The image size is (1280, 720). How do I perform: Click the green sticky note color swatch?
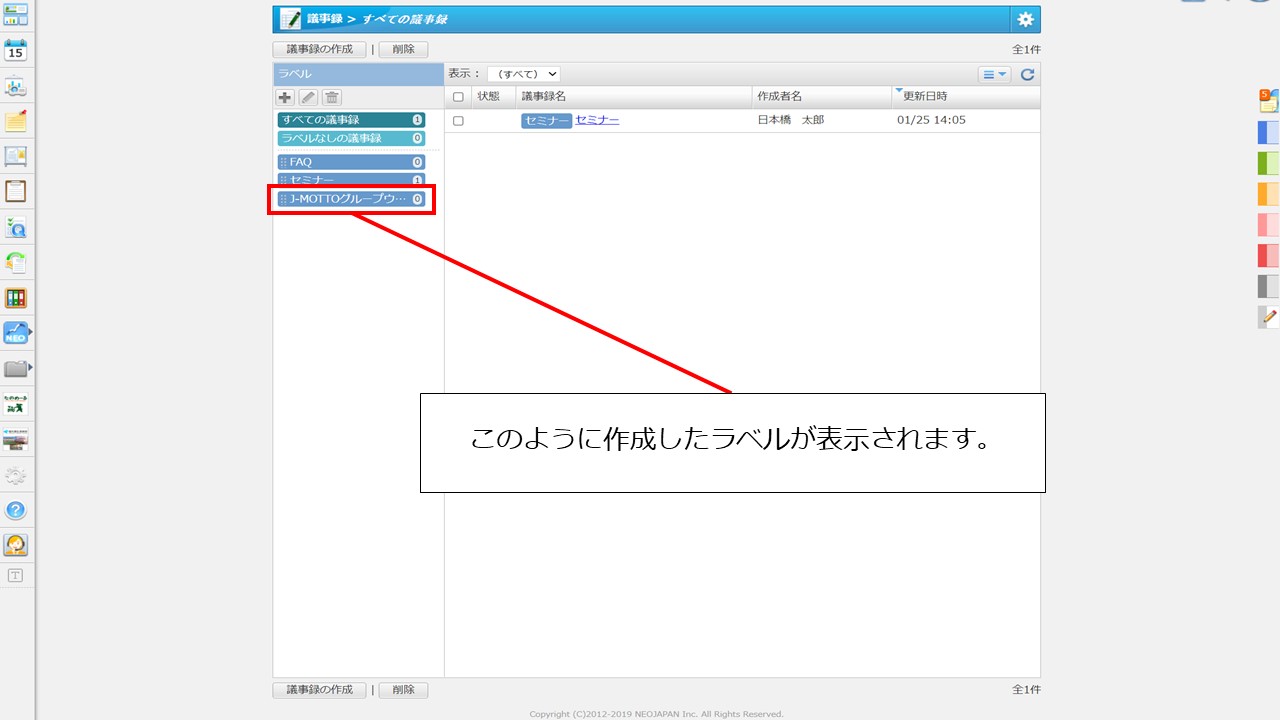(x=1268, y=163)
